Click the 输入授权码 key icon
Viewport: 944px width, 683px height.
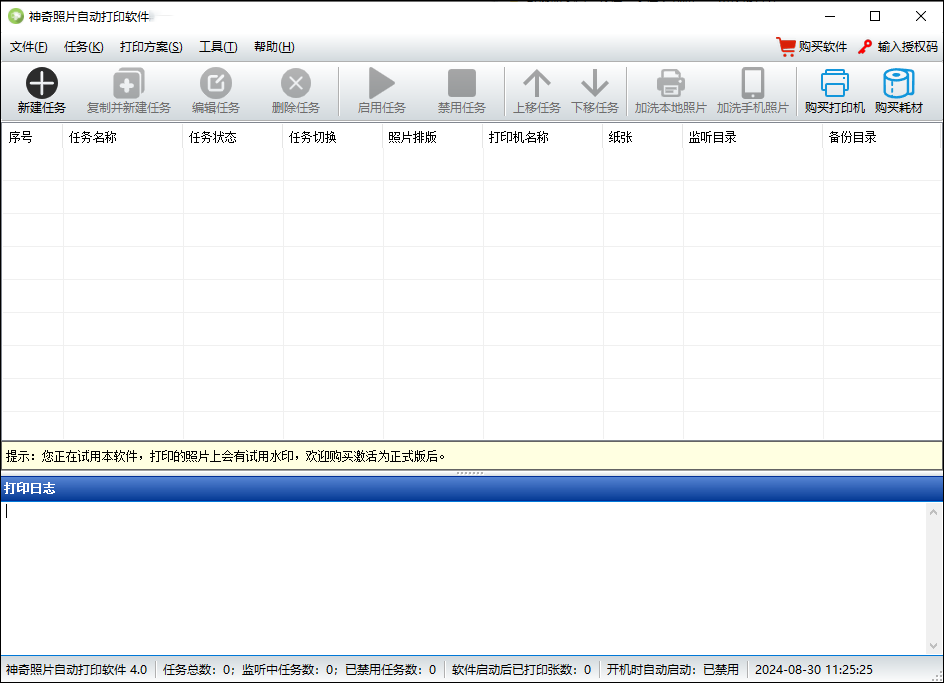(x=865, y=47)
